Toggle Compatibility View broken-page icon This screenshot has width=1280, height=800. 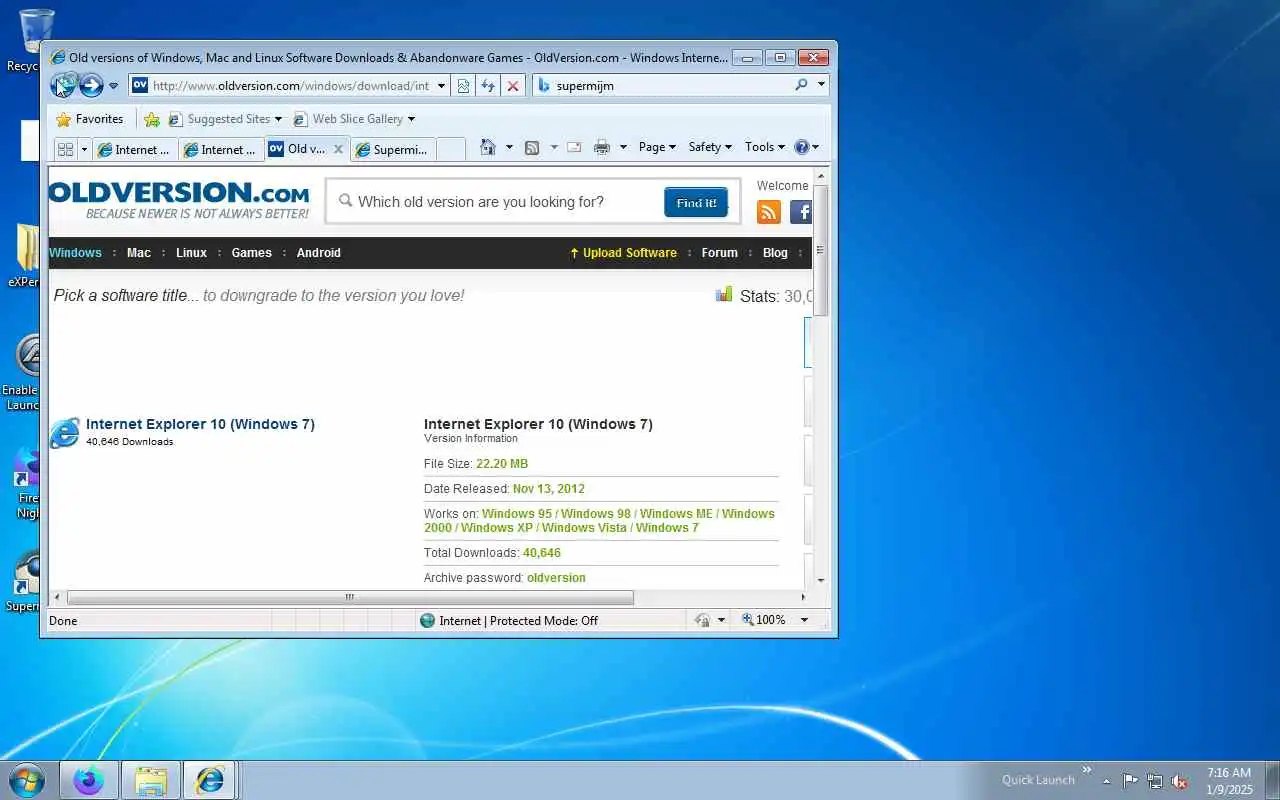tap(463, 86)
